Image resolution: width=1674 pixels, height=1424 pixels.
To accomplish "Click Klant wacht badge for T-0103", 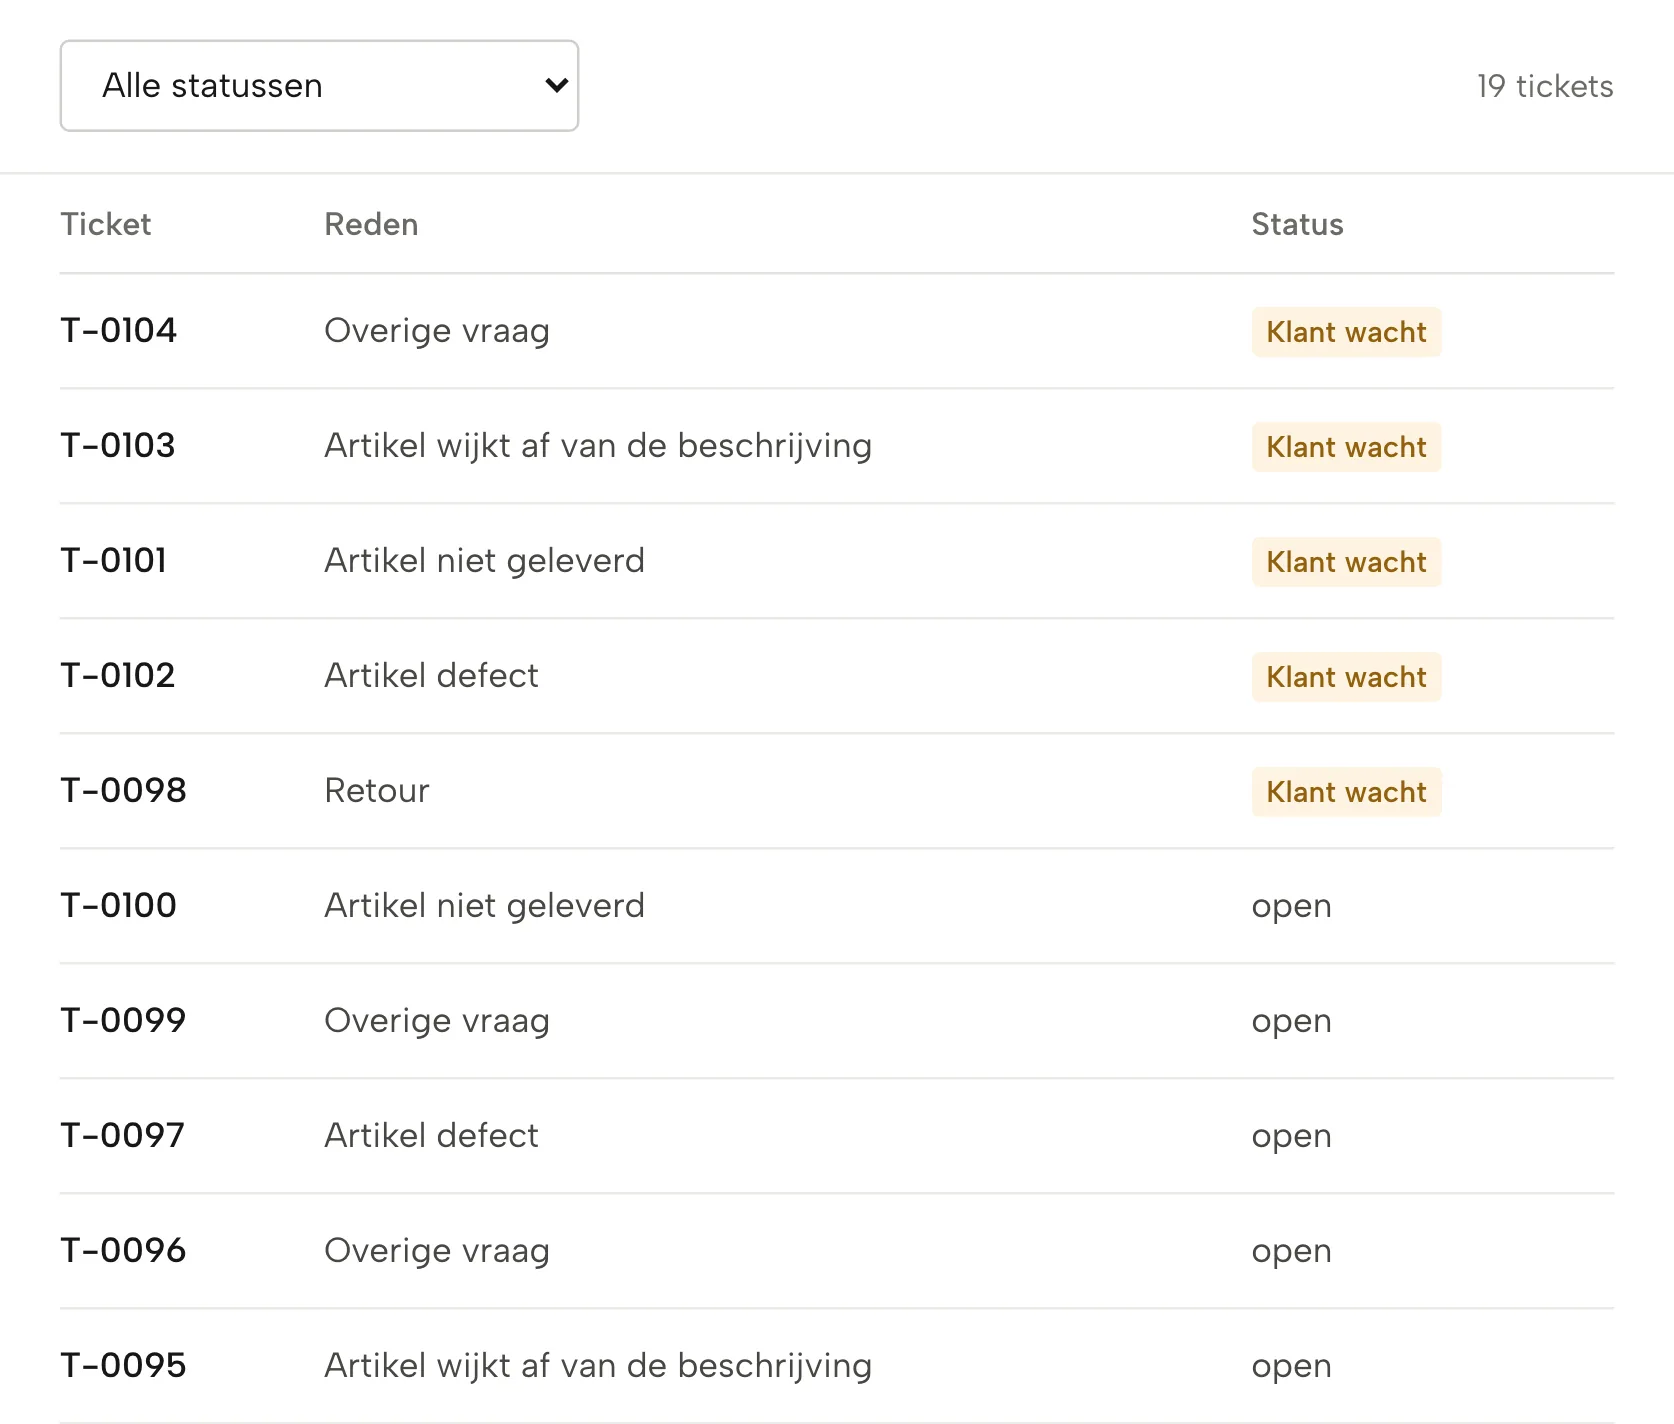I will pos(1346,447).
